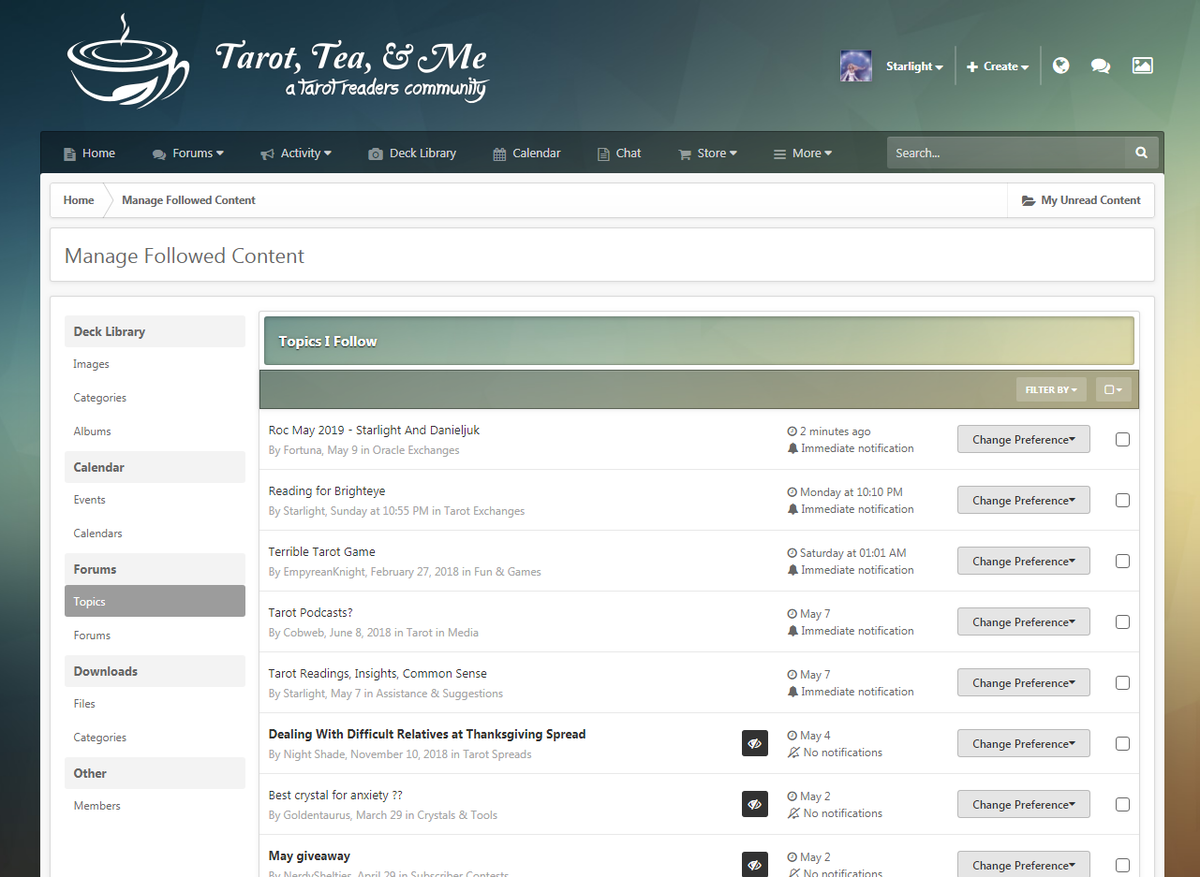
Task: Click the Starlight user avatar
Action: (855, 66)
